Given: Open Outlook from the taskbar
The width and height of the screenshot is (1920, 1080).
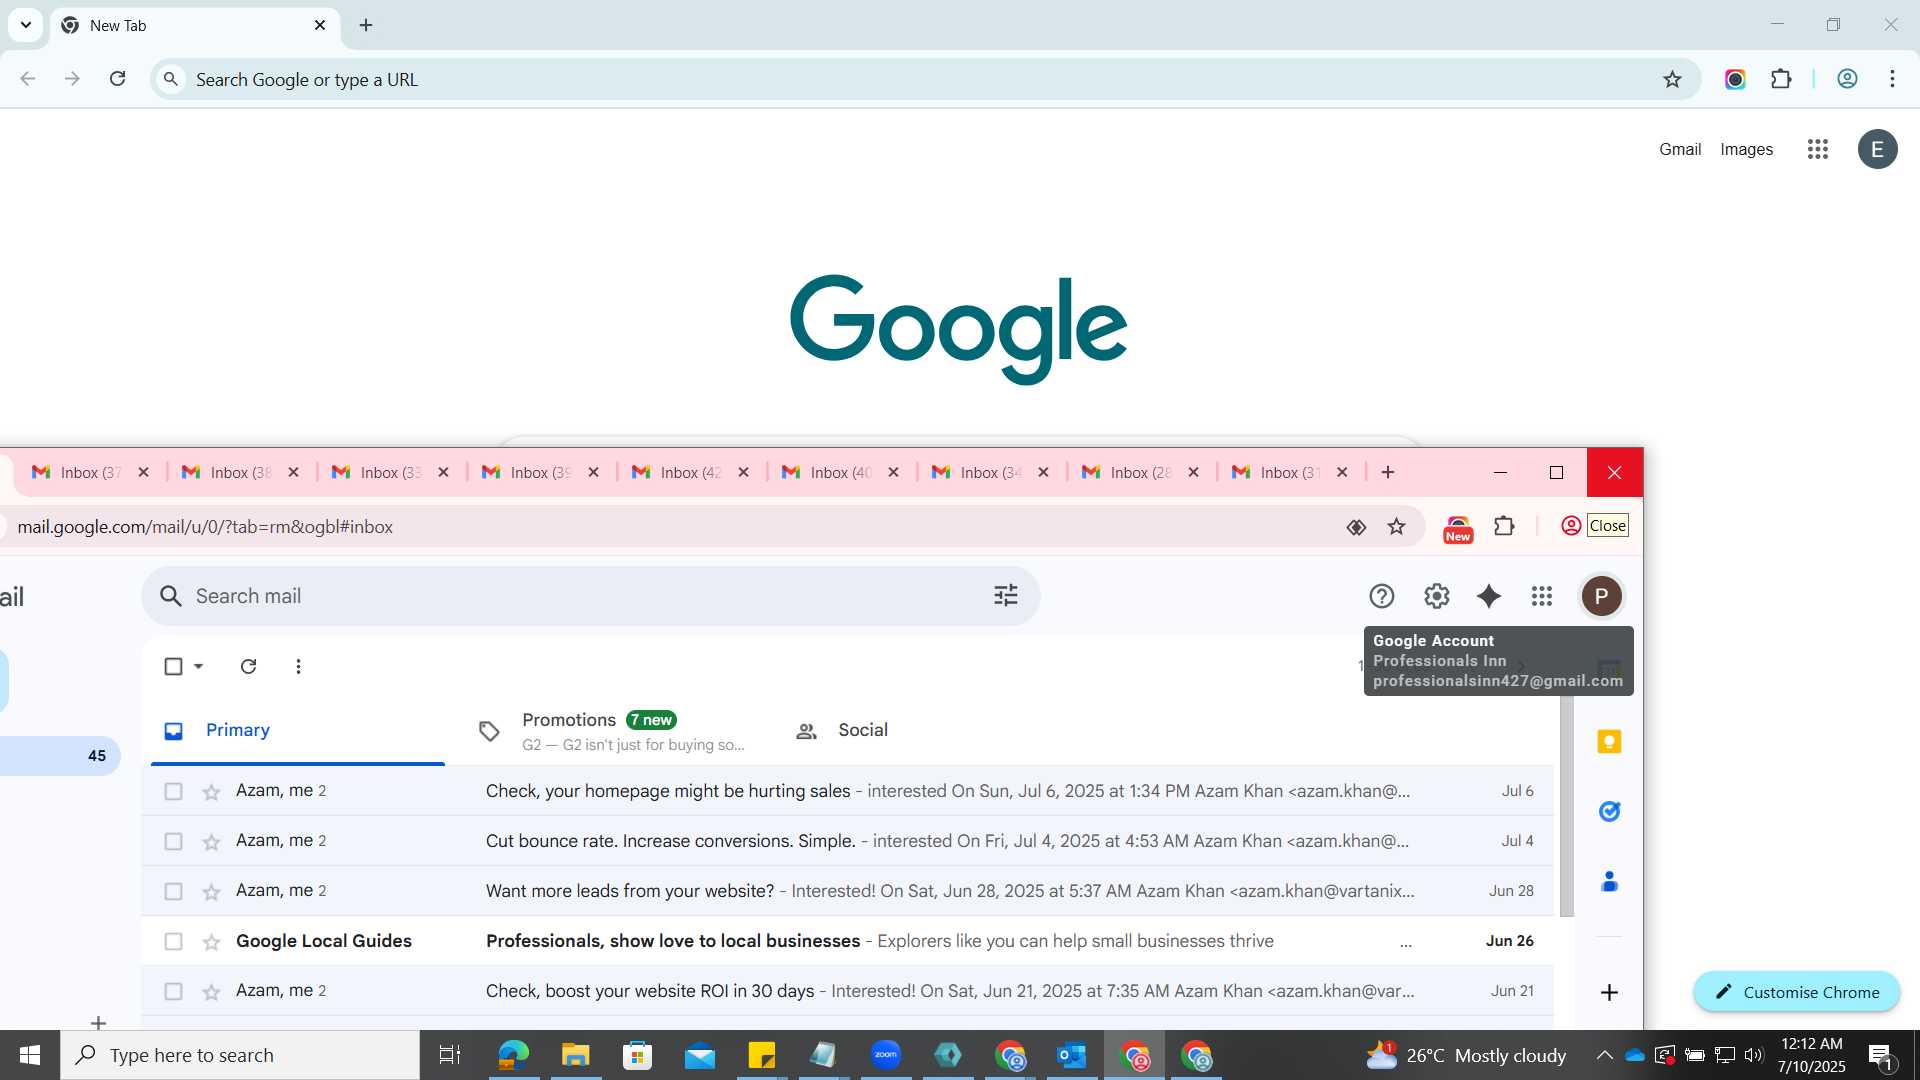Looking at the screenshot, I should tap(1072, 1055).
